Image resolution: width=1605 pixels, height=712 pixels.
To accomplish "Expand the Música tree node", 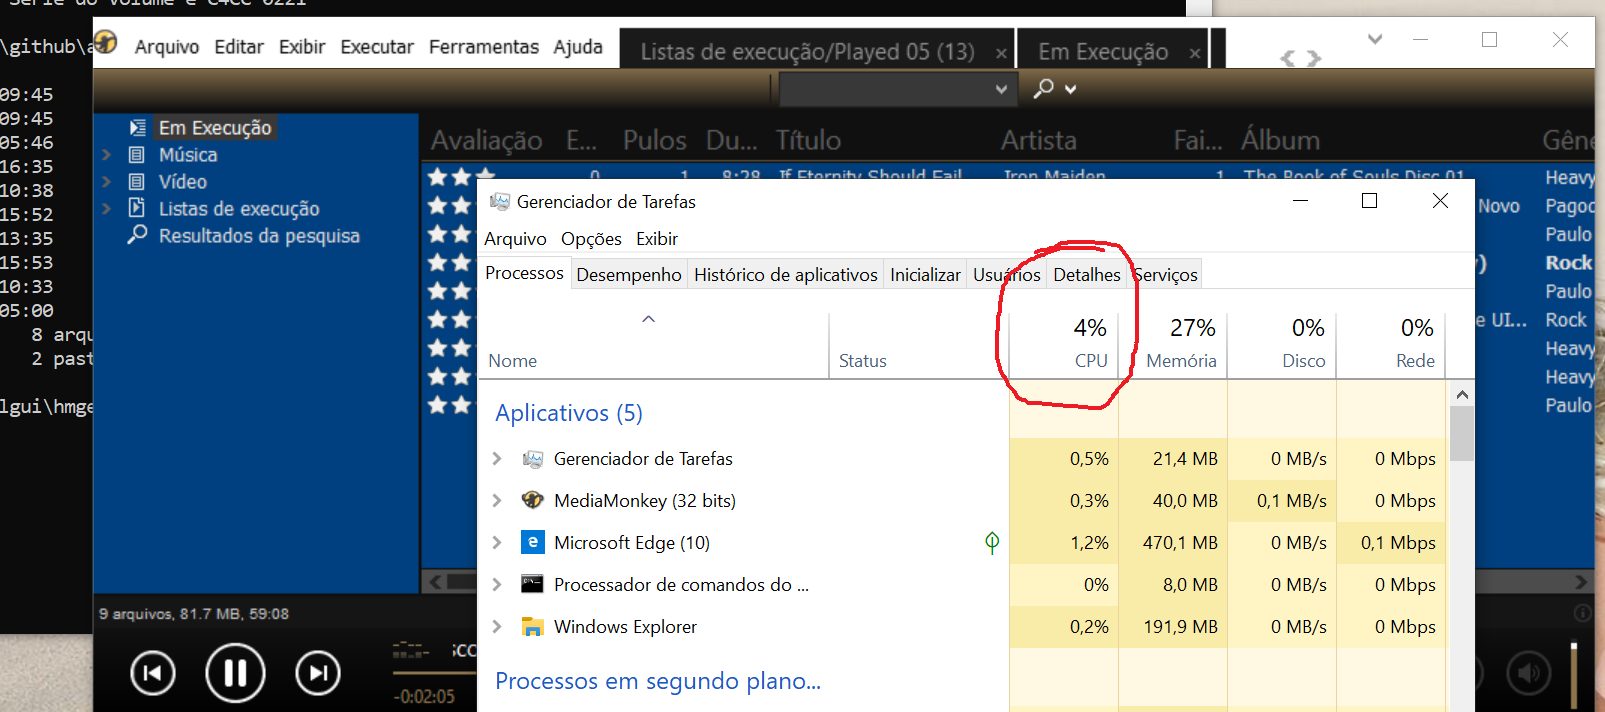I will tap(106, 155).
